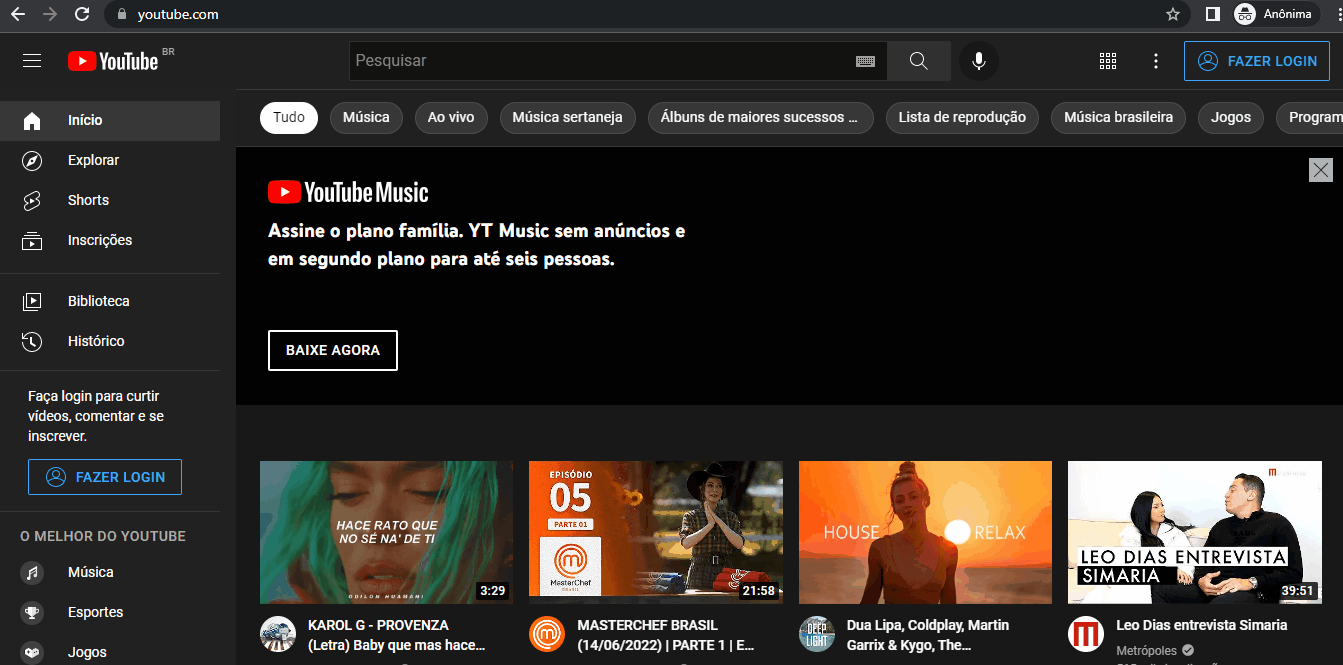Screen dimensions: 1343x665
Task: Bookmark page with star icon
Action: (1173, 14)
